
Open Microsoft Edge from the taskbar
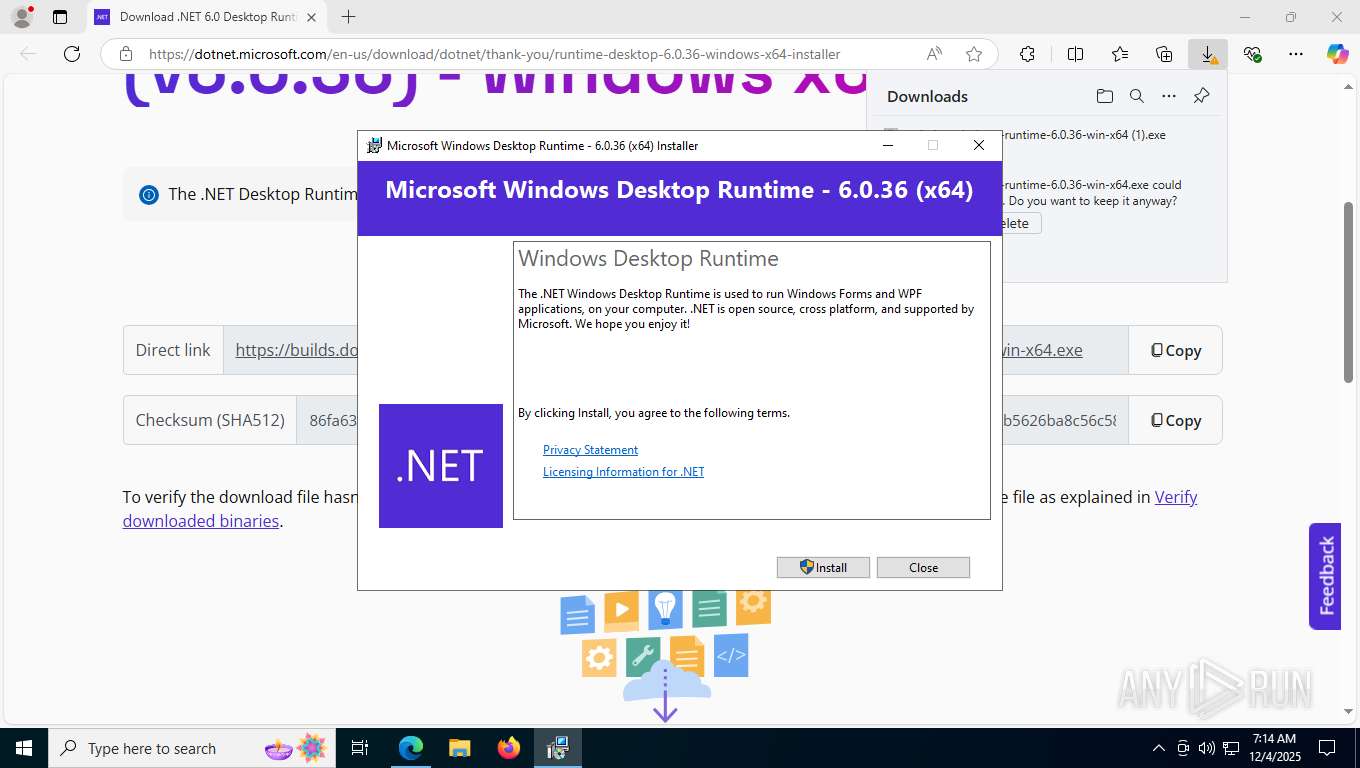[x=411, y=748]
